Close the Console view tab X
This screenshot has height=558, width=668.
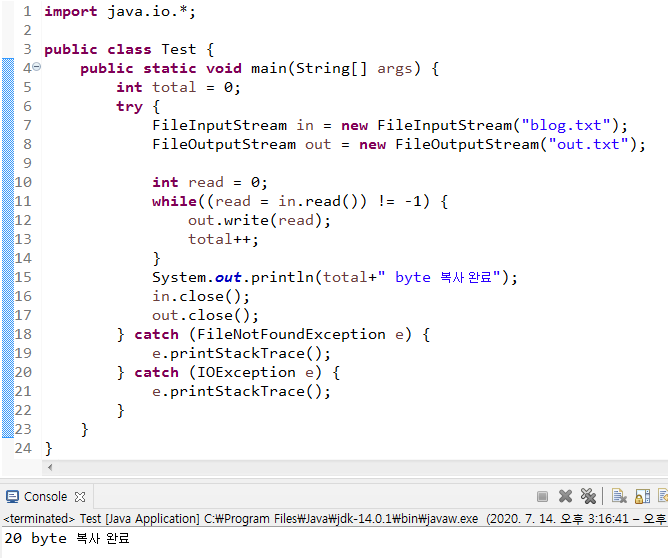pos(80,497)
